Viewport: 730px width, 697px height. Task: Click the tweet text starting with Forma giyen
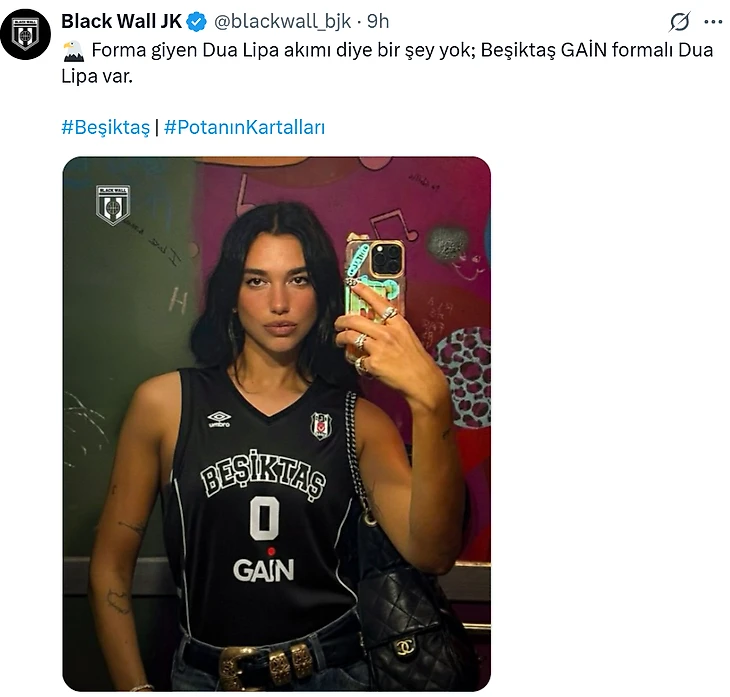387,63
